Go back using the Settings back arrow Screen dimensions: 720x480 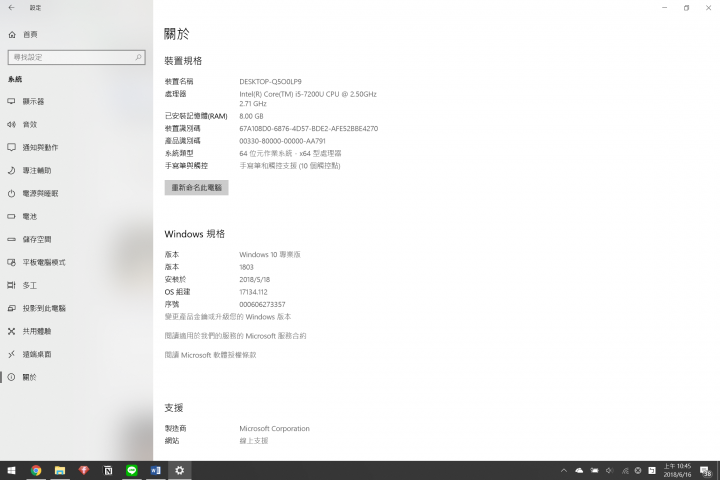[11, 8]
